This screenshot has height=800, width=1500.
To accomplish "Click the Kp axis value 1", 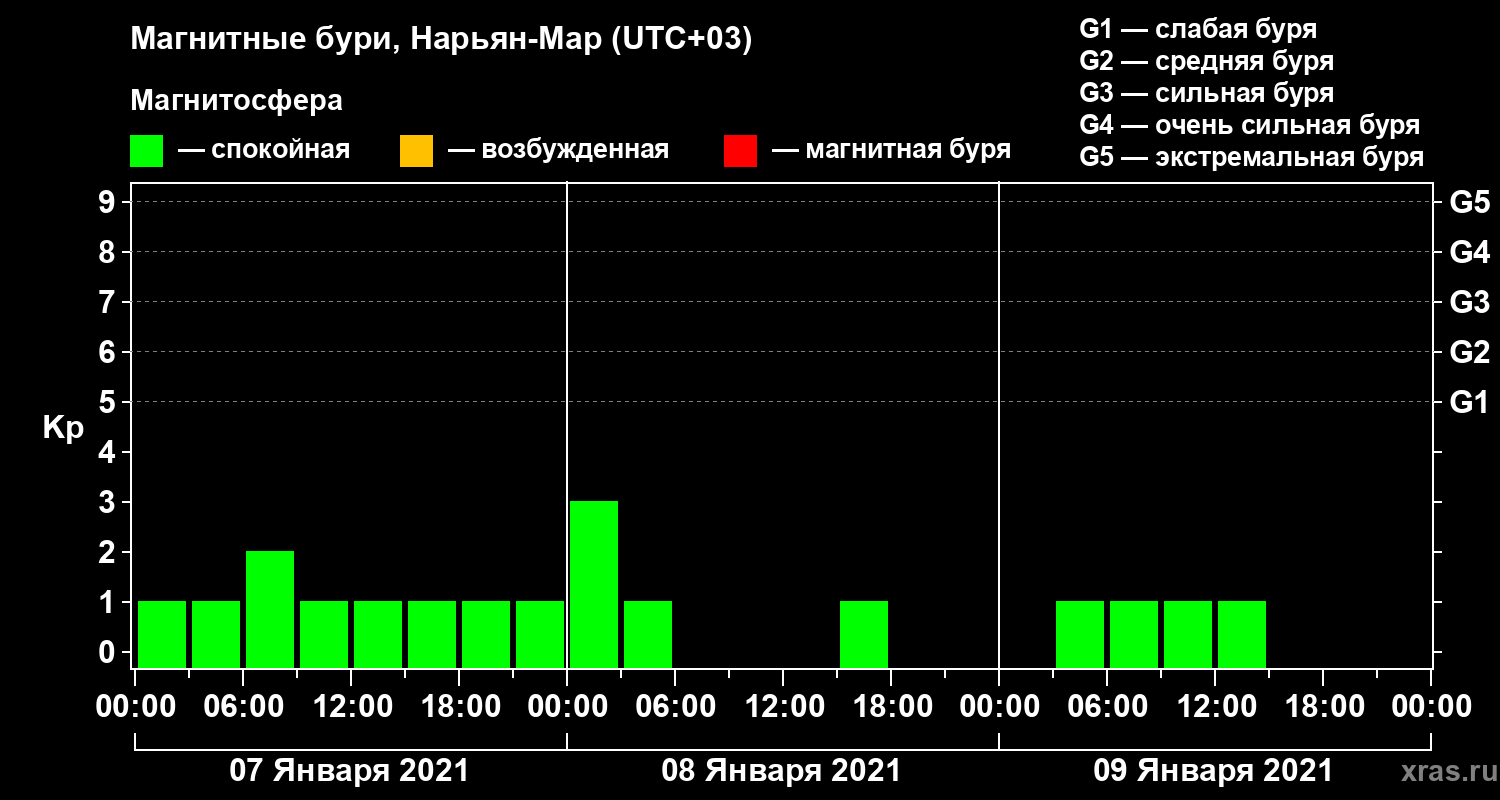I will 109,602.
